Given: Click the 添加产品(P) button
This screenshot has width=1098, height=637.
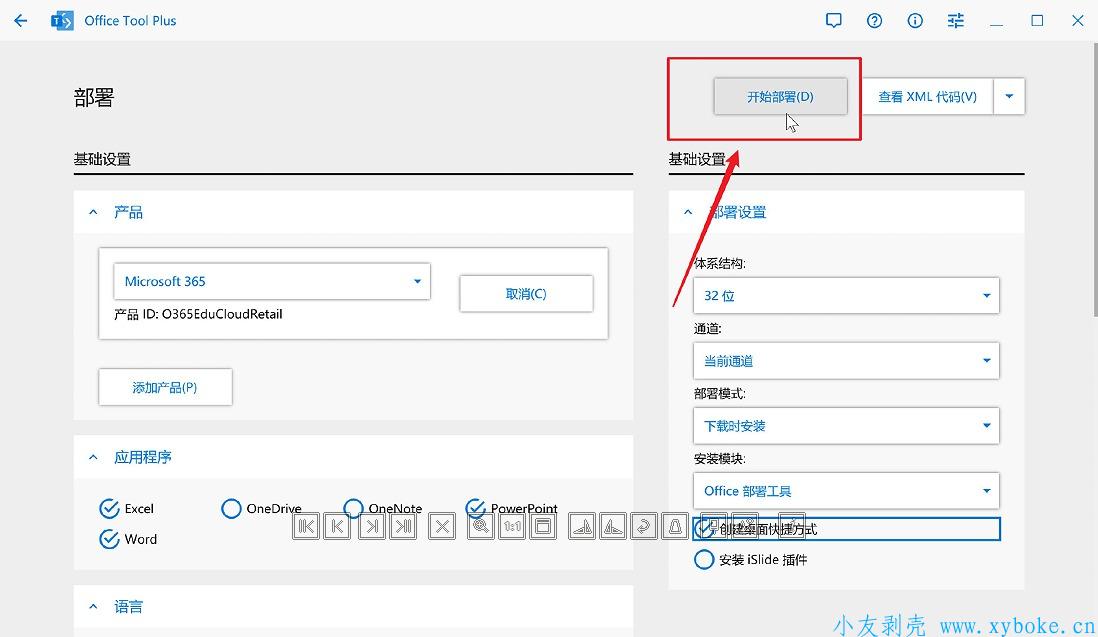Looking at the screenshot, I should (x=165, y=388).
